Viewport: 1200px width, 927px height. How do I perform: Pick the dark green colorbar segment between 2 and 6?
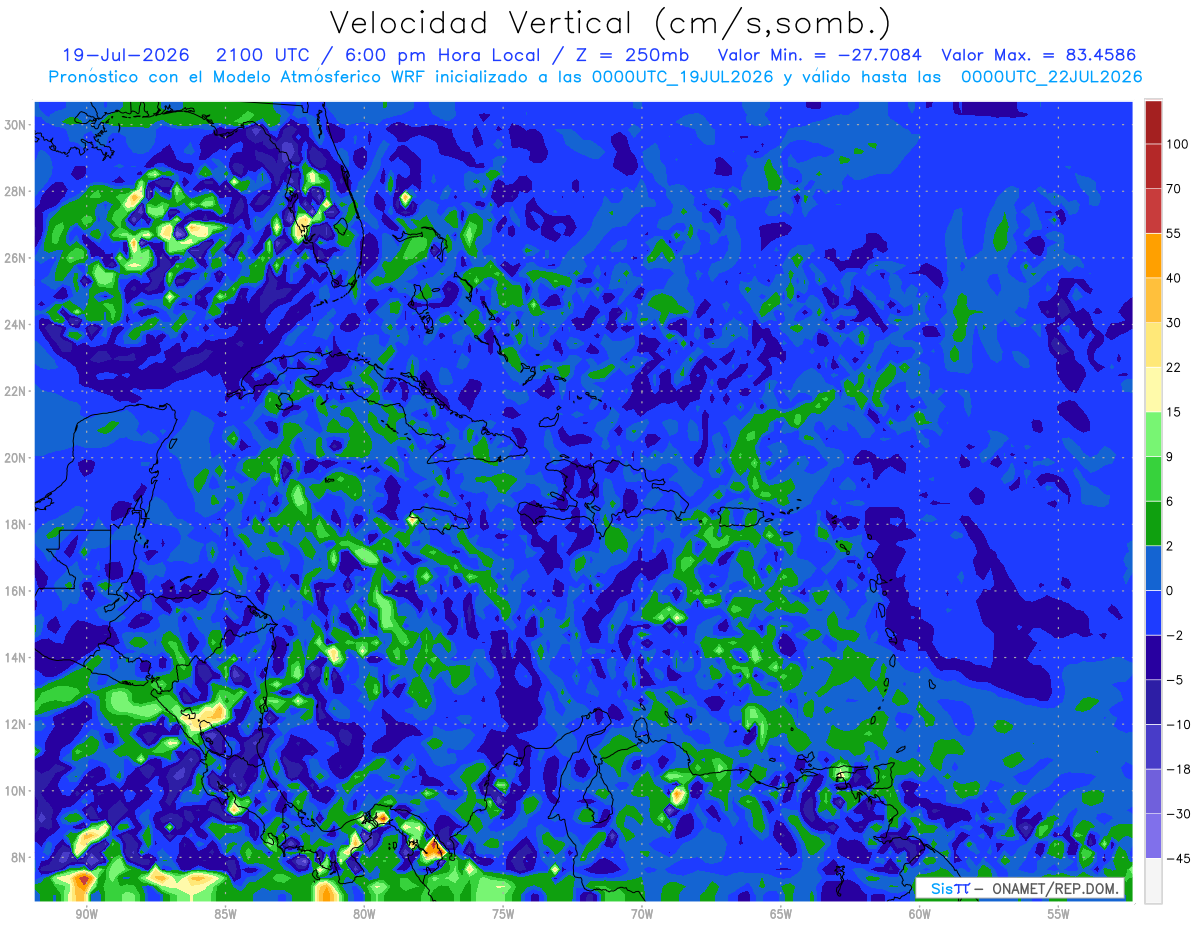[x=1153, y=523]
